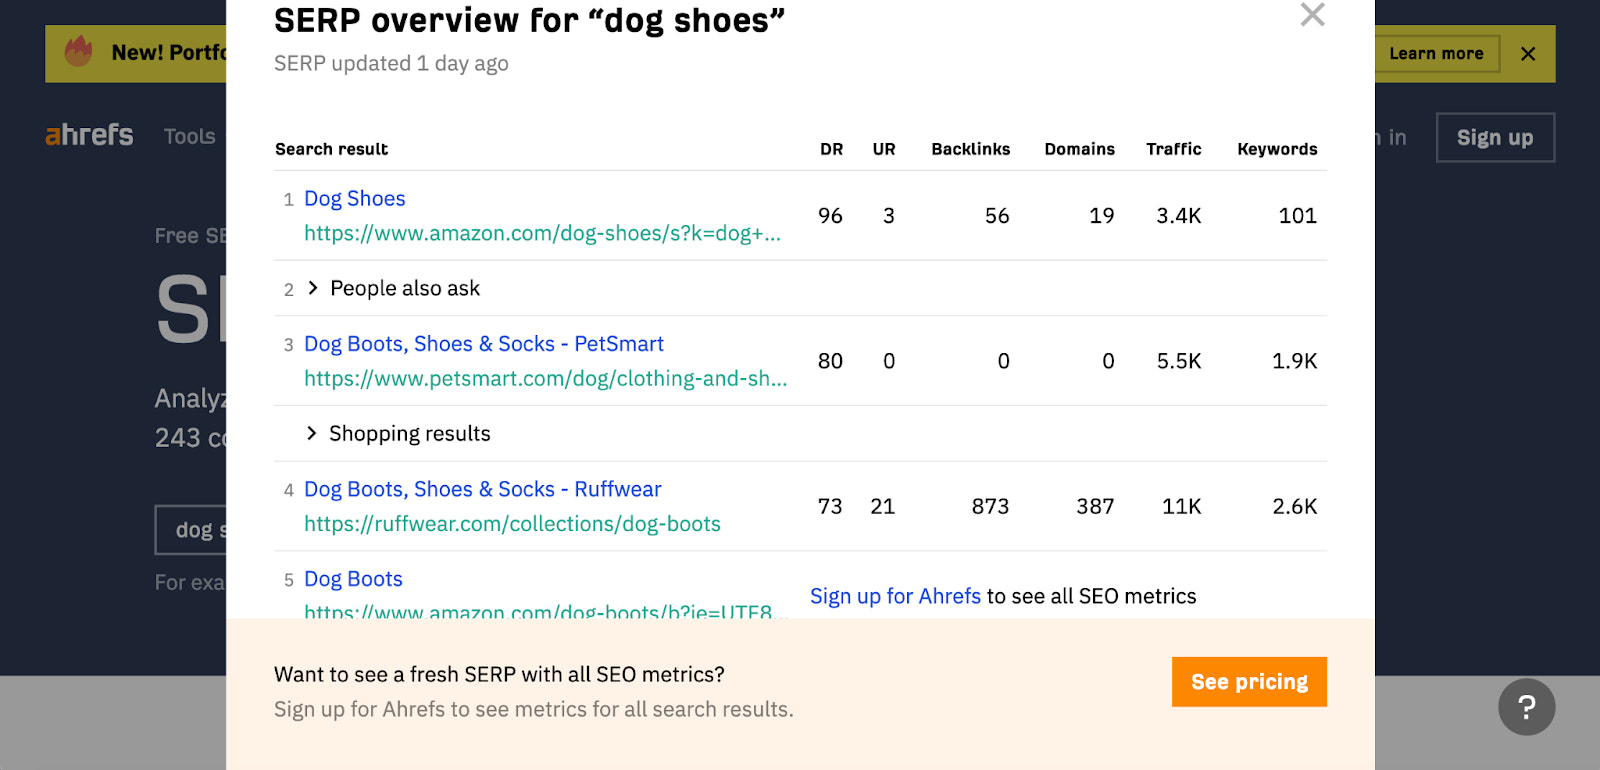This screenshot has height=770, width=1600.
Task: Open Dog Boots, Shoes & Socks - PetSmart
Action: coord(484,344)
